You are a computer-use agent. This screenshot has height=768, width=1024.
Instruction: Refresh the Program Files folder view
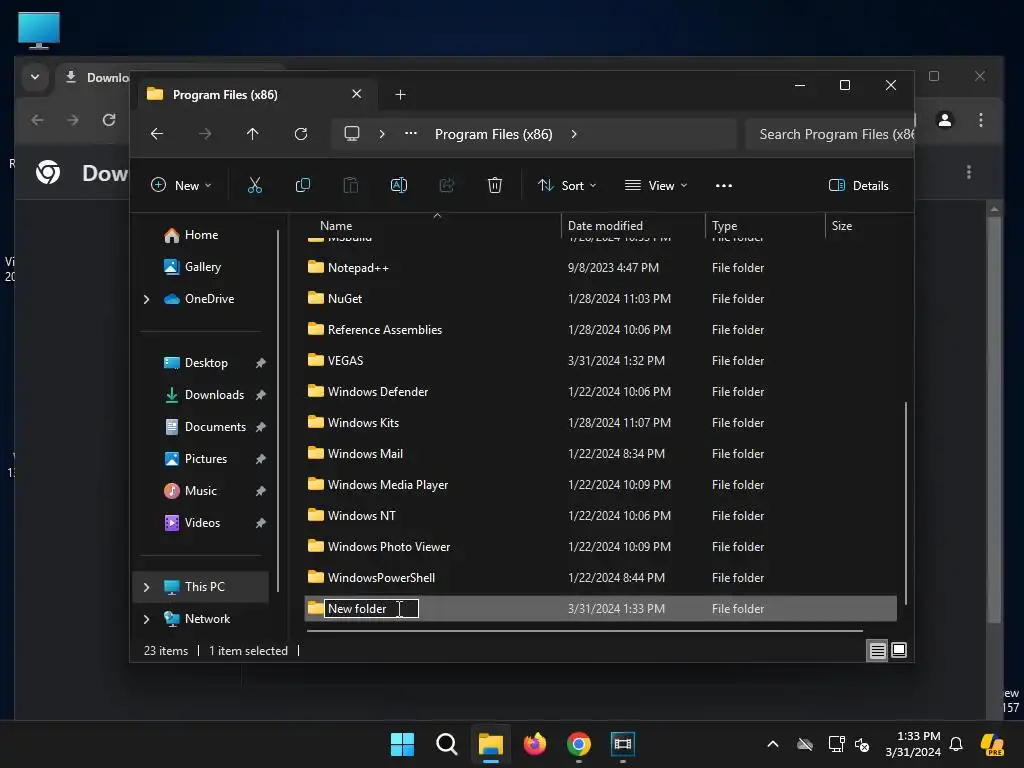[x=300, y=134]
